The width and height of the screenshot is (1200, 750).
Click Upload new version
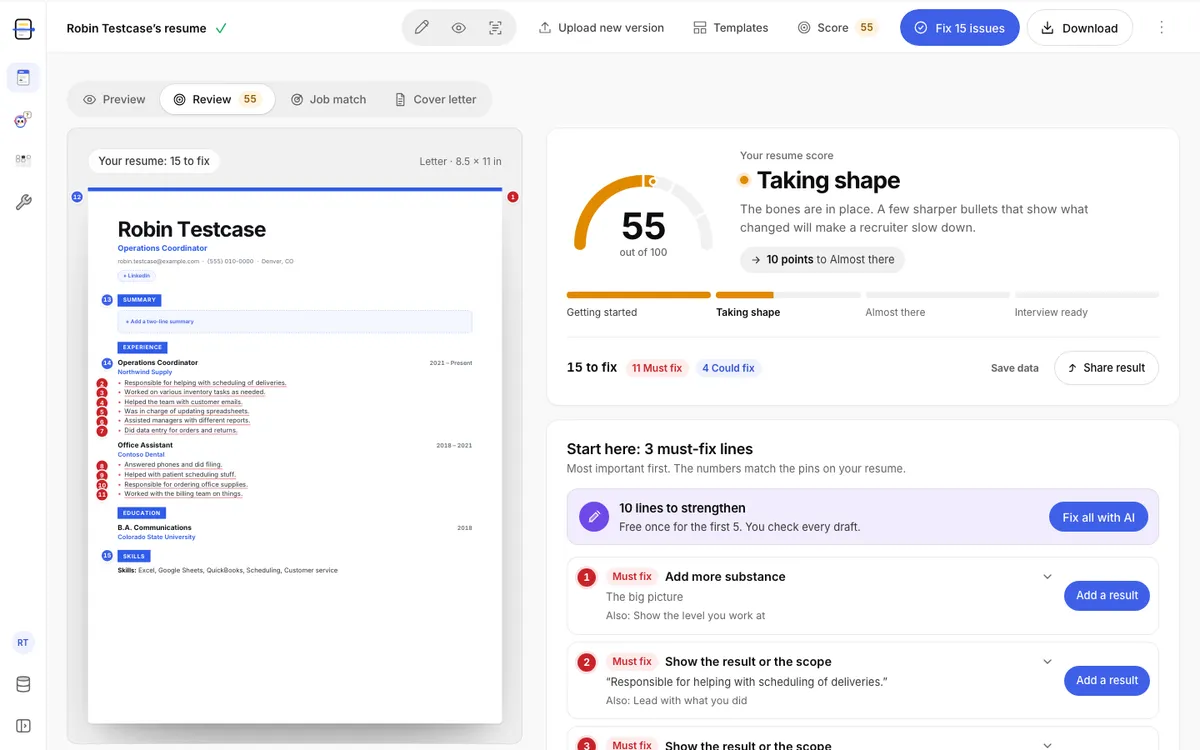(x=601, y=28)
